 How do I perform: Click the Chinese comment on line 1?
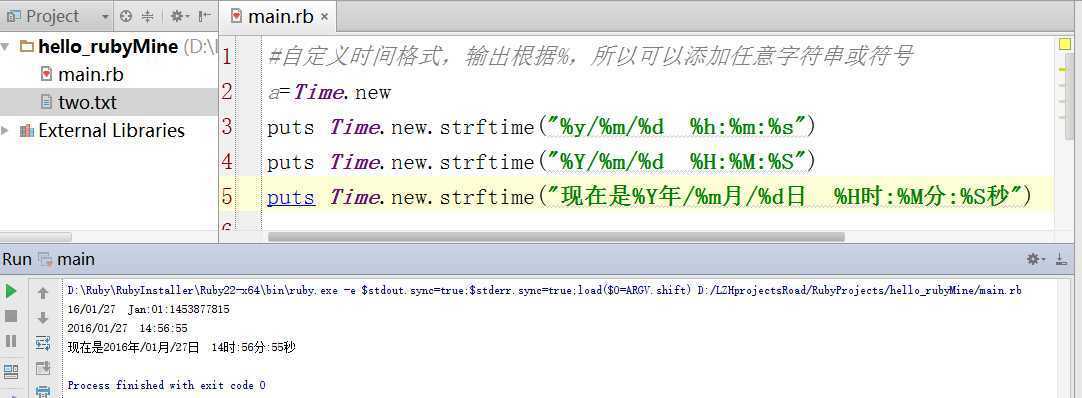(x=591, y=56)
